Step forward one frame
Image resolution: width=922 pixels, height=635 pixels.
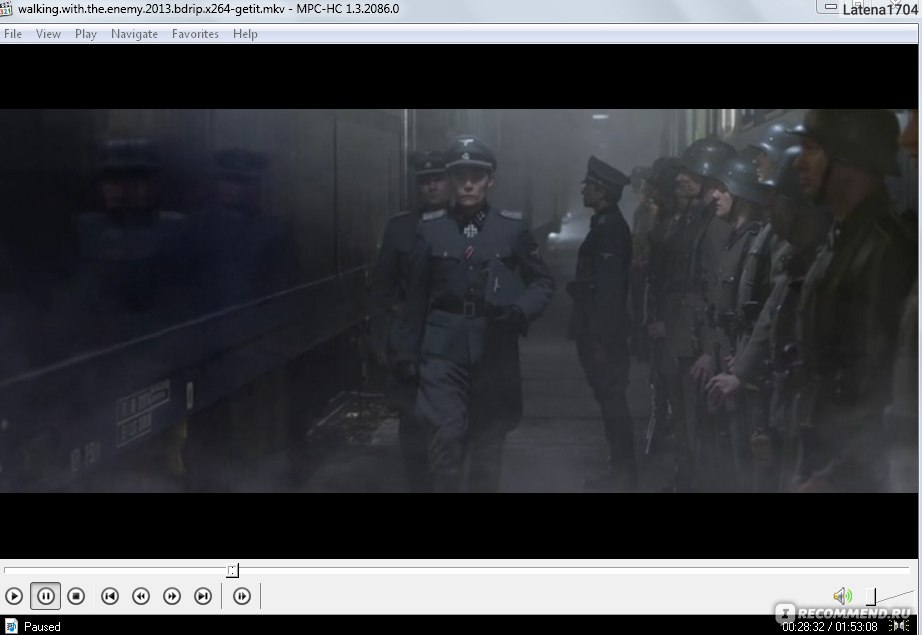(x=242, y=596)
